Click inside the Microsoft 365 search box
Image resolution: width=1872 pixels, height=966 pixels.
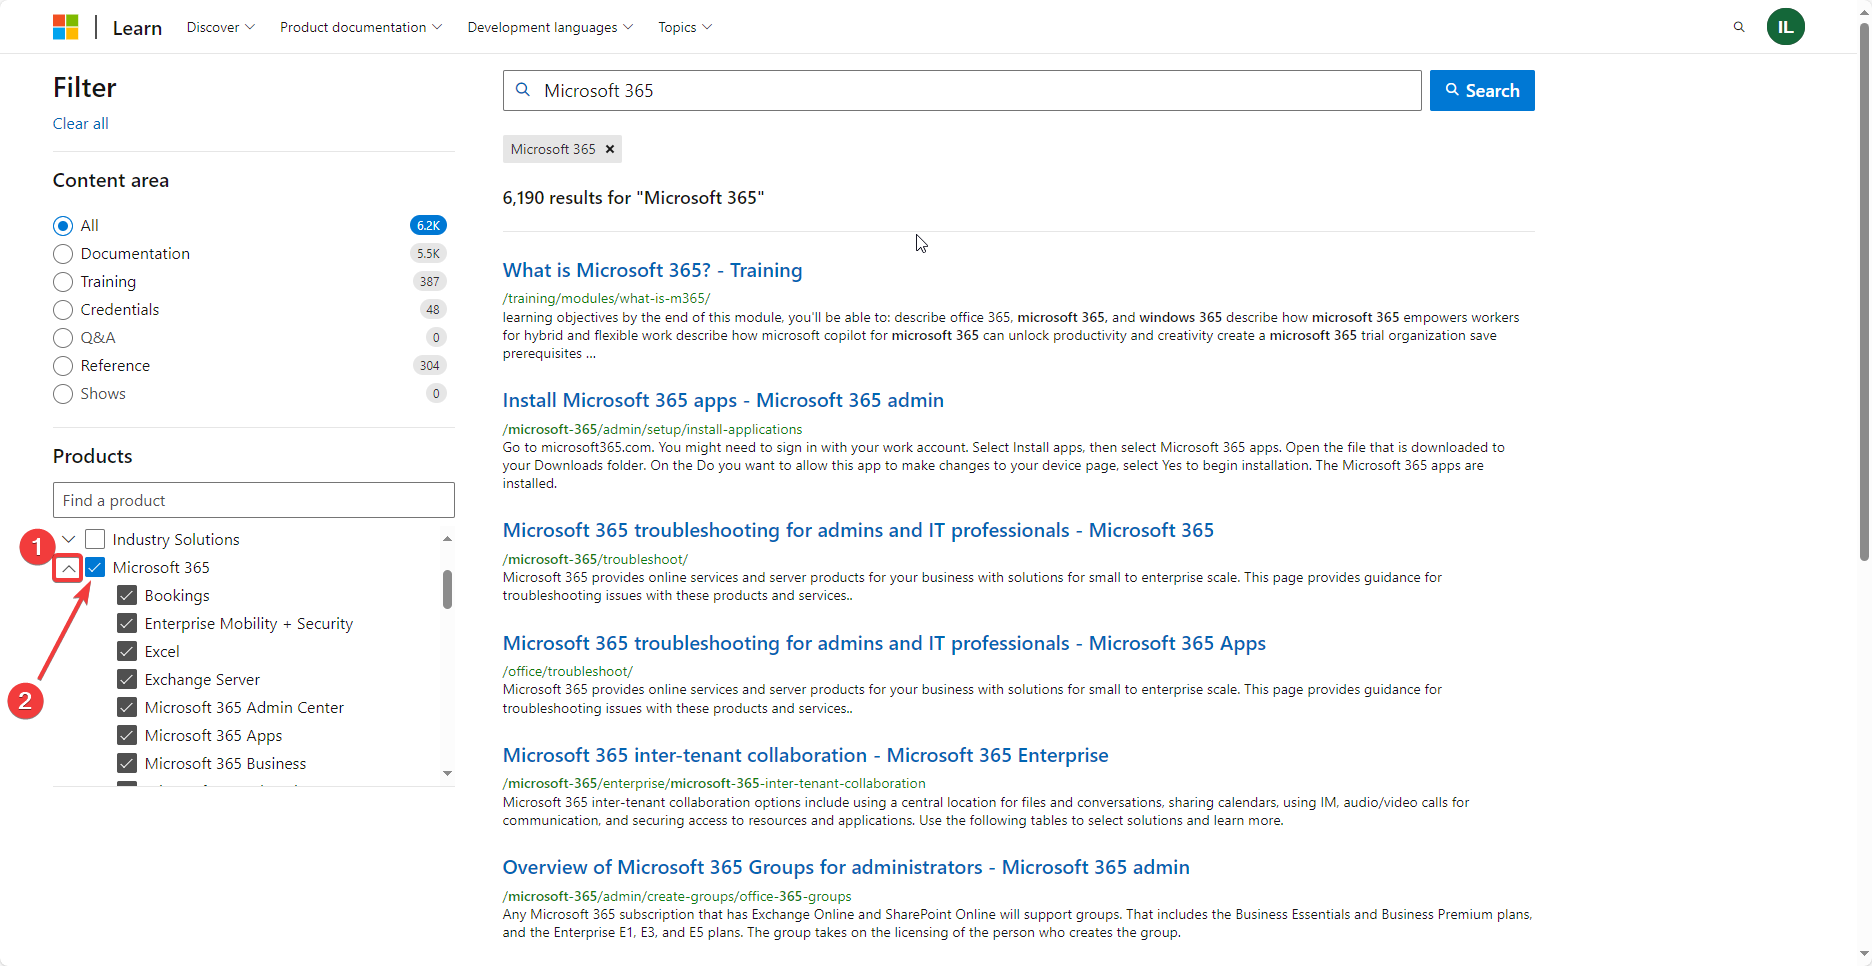point(962,91)
